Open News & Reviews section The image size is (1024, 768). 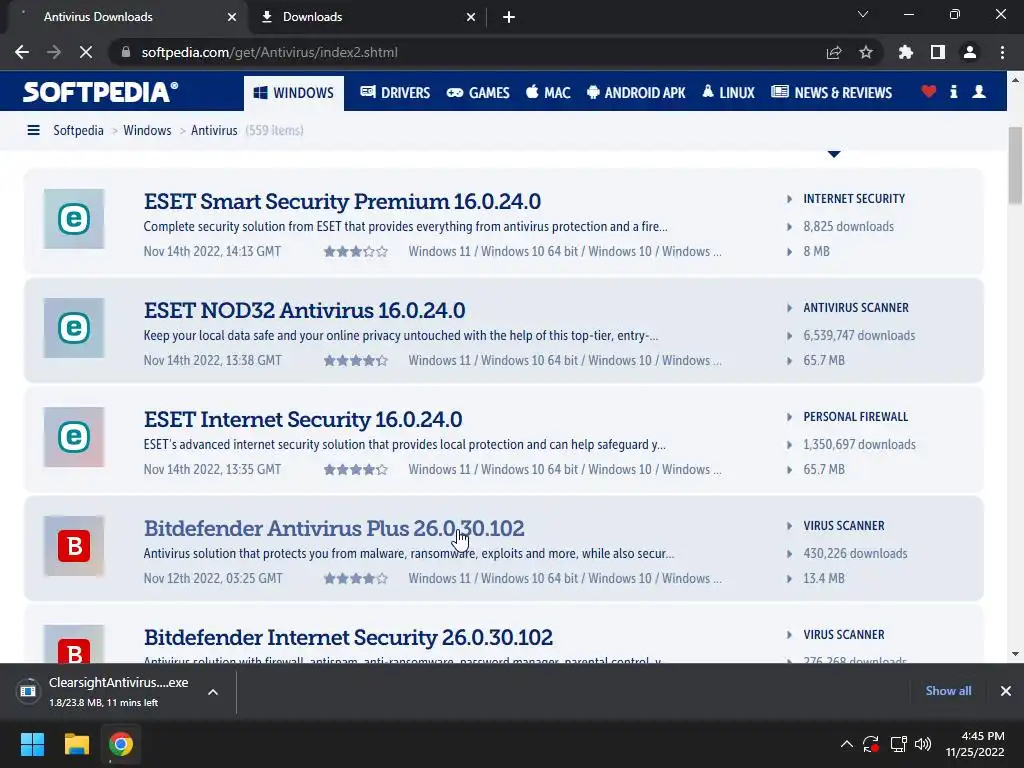point(831,93)
